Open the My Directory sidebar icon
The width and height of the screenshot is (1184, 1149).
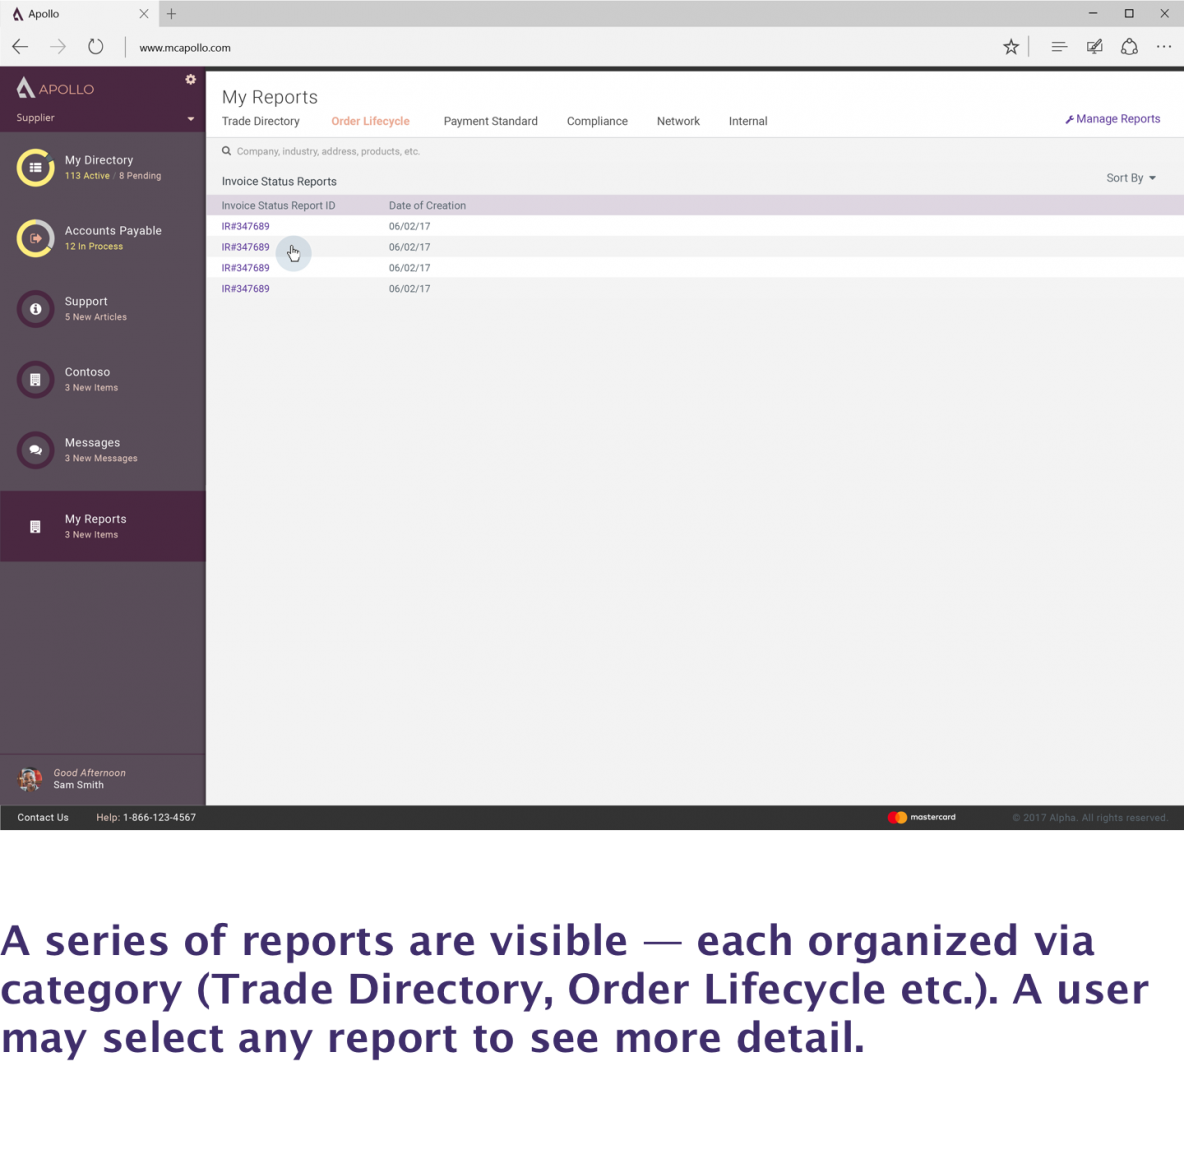[35, 167]
